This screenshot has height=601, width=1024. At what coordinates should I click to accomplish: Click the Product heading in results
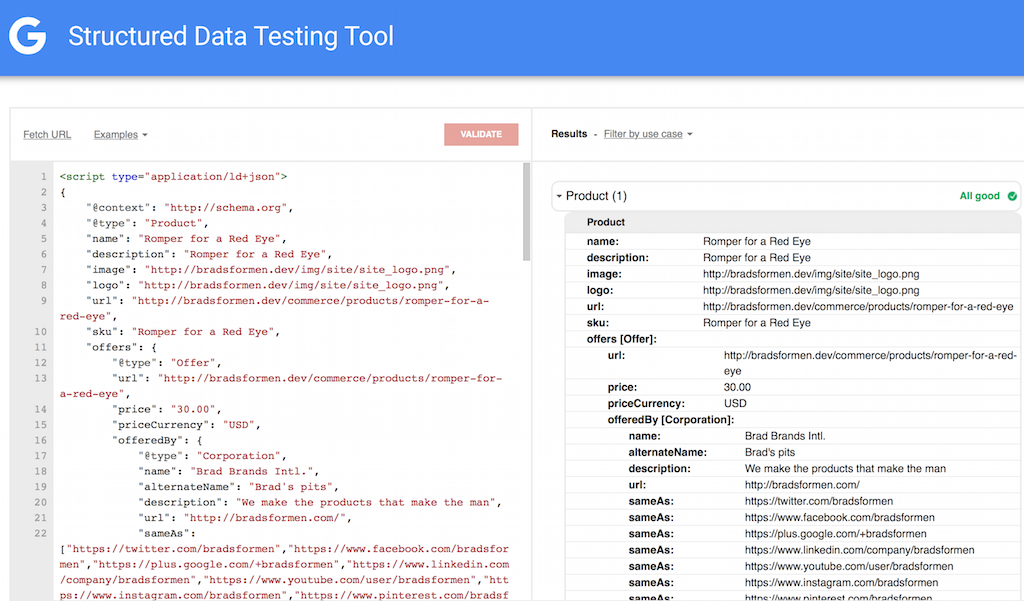pos(605,222)
